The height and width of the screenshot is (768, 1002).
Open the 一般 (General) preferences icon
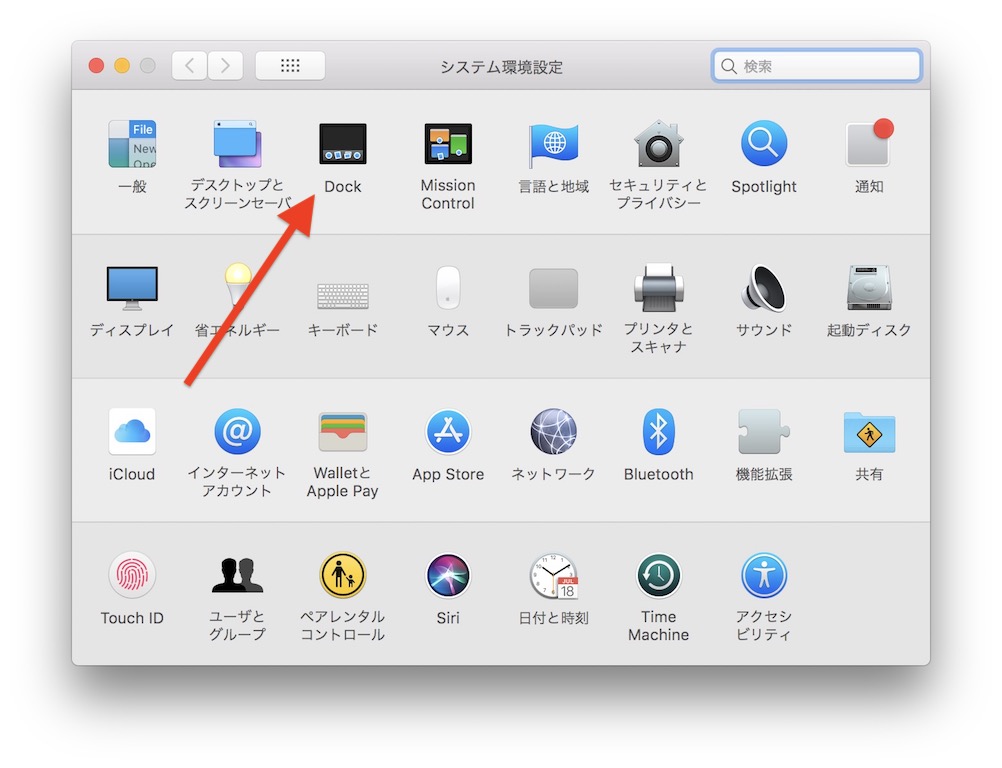(x=132, y=144)
